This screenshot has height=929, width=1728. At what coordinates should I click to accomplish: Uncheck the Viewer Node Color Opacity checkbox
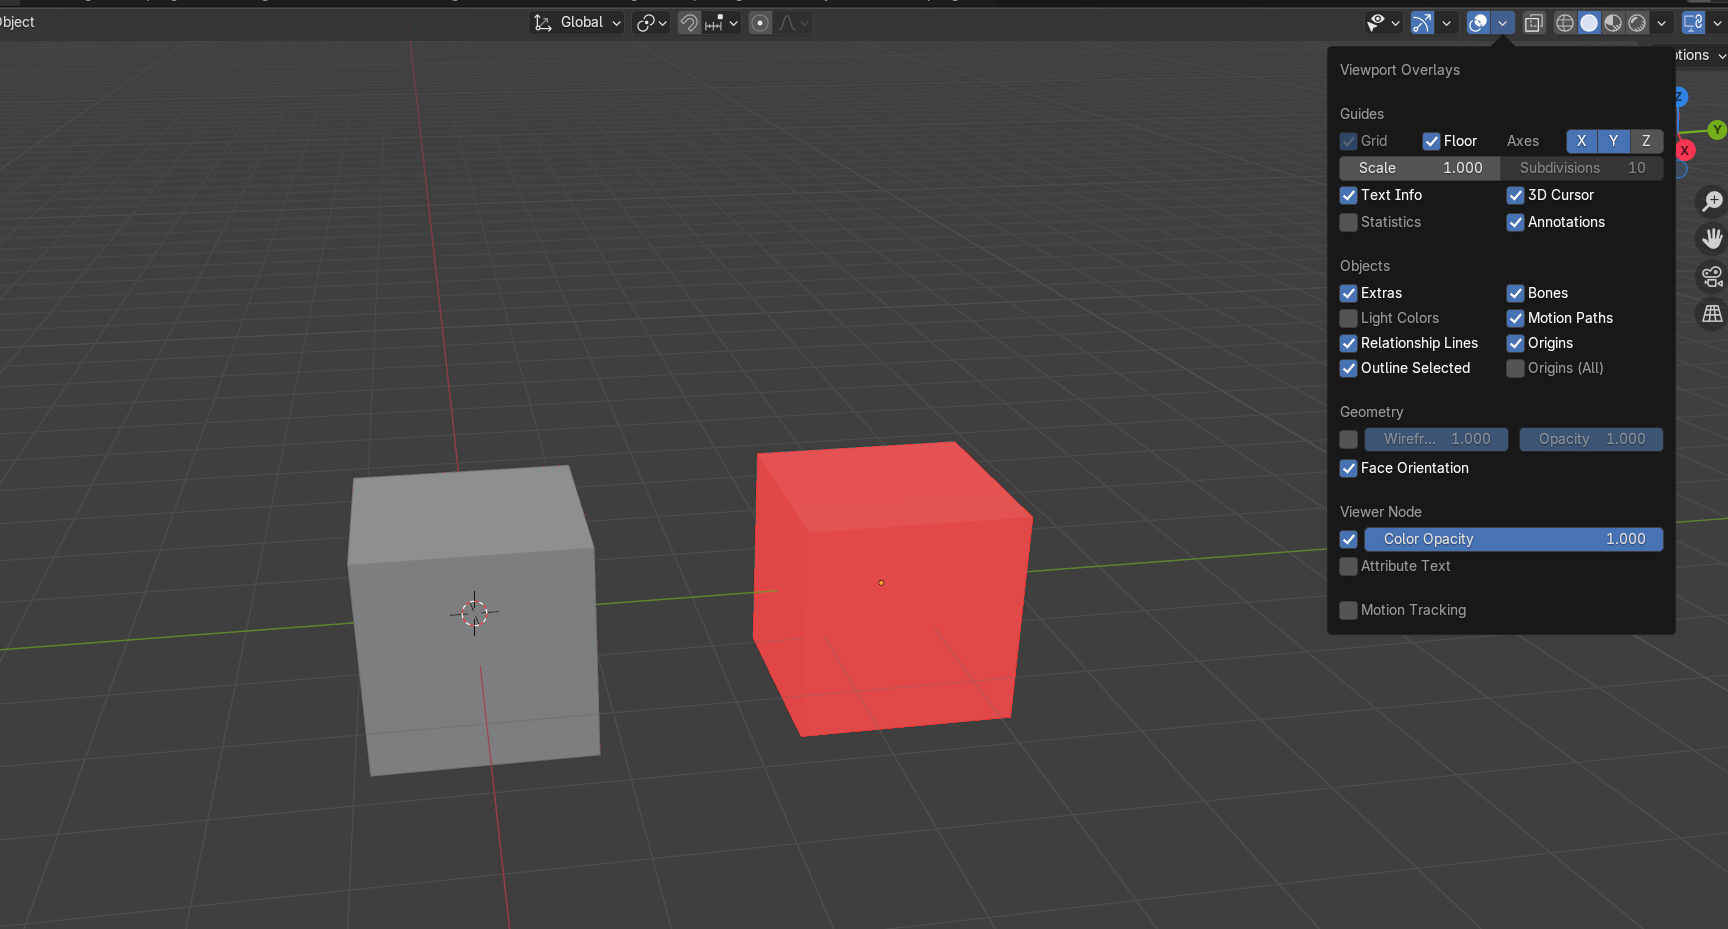pos(1348,539)
